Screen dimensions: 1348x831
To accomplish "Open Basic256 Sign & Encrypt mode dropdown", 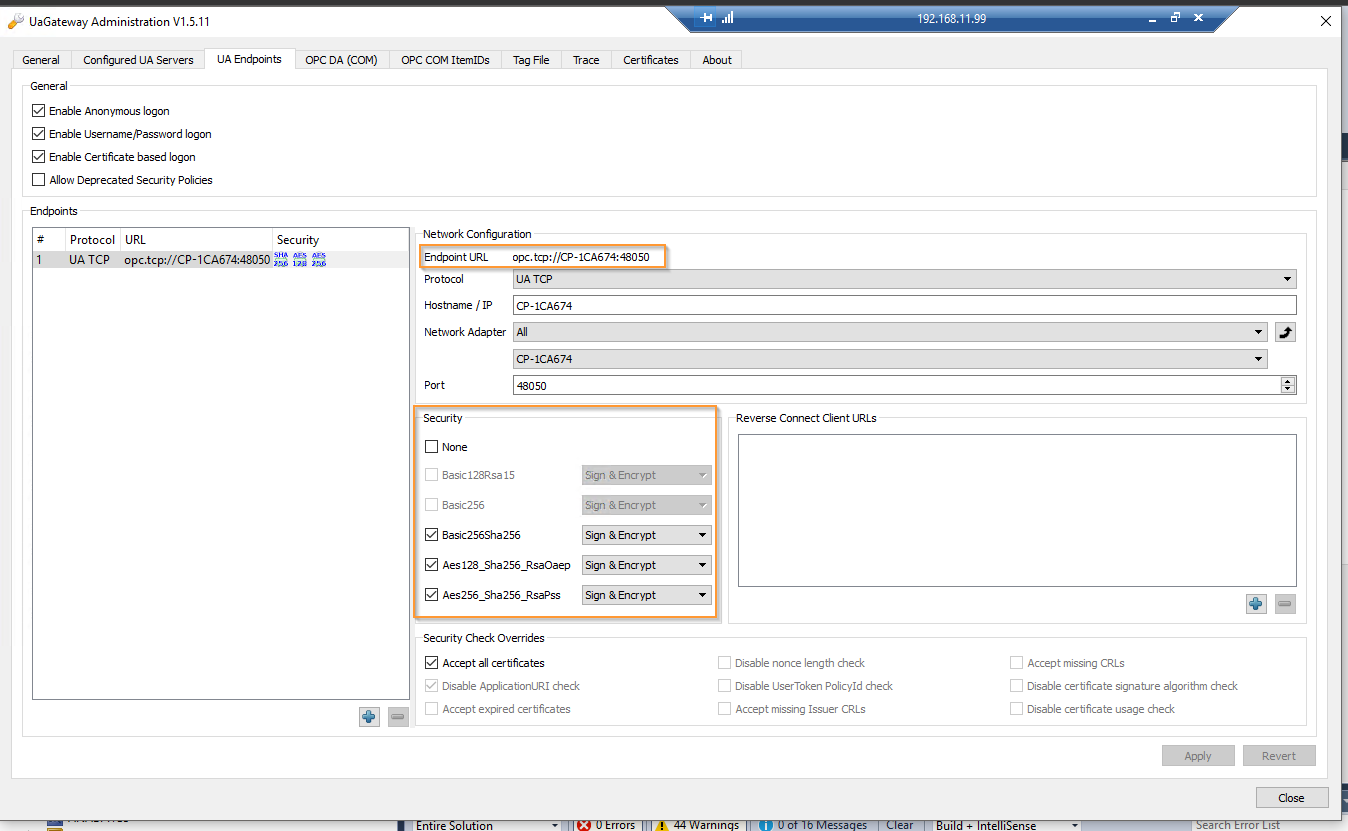I will (646, 505).
